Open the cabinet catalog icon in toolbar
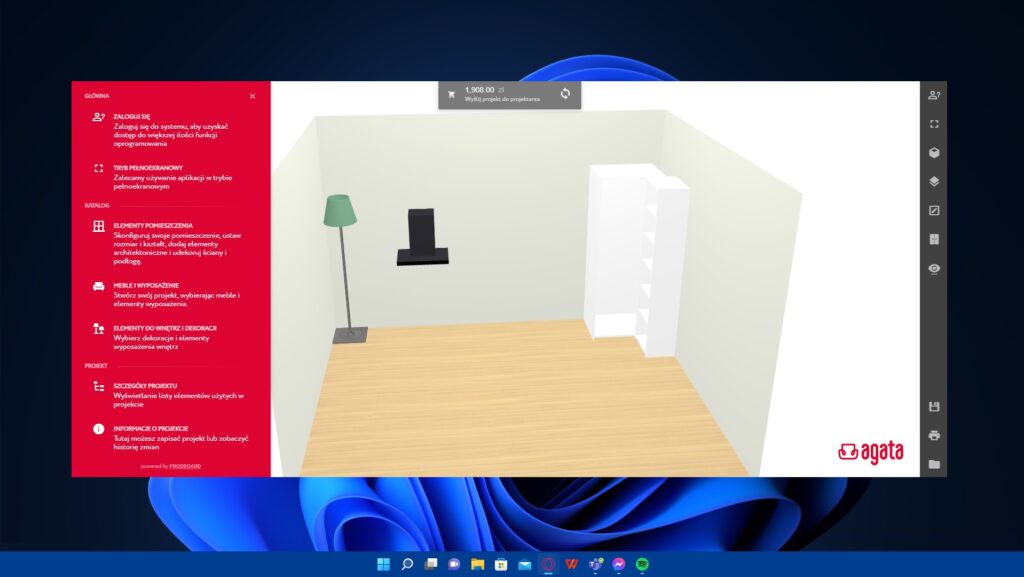1024x577 pixels. tap(934, 240)
